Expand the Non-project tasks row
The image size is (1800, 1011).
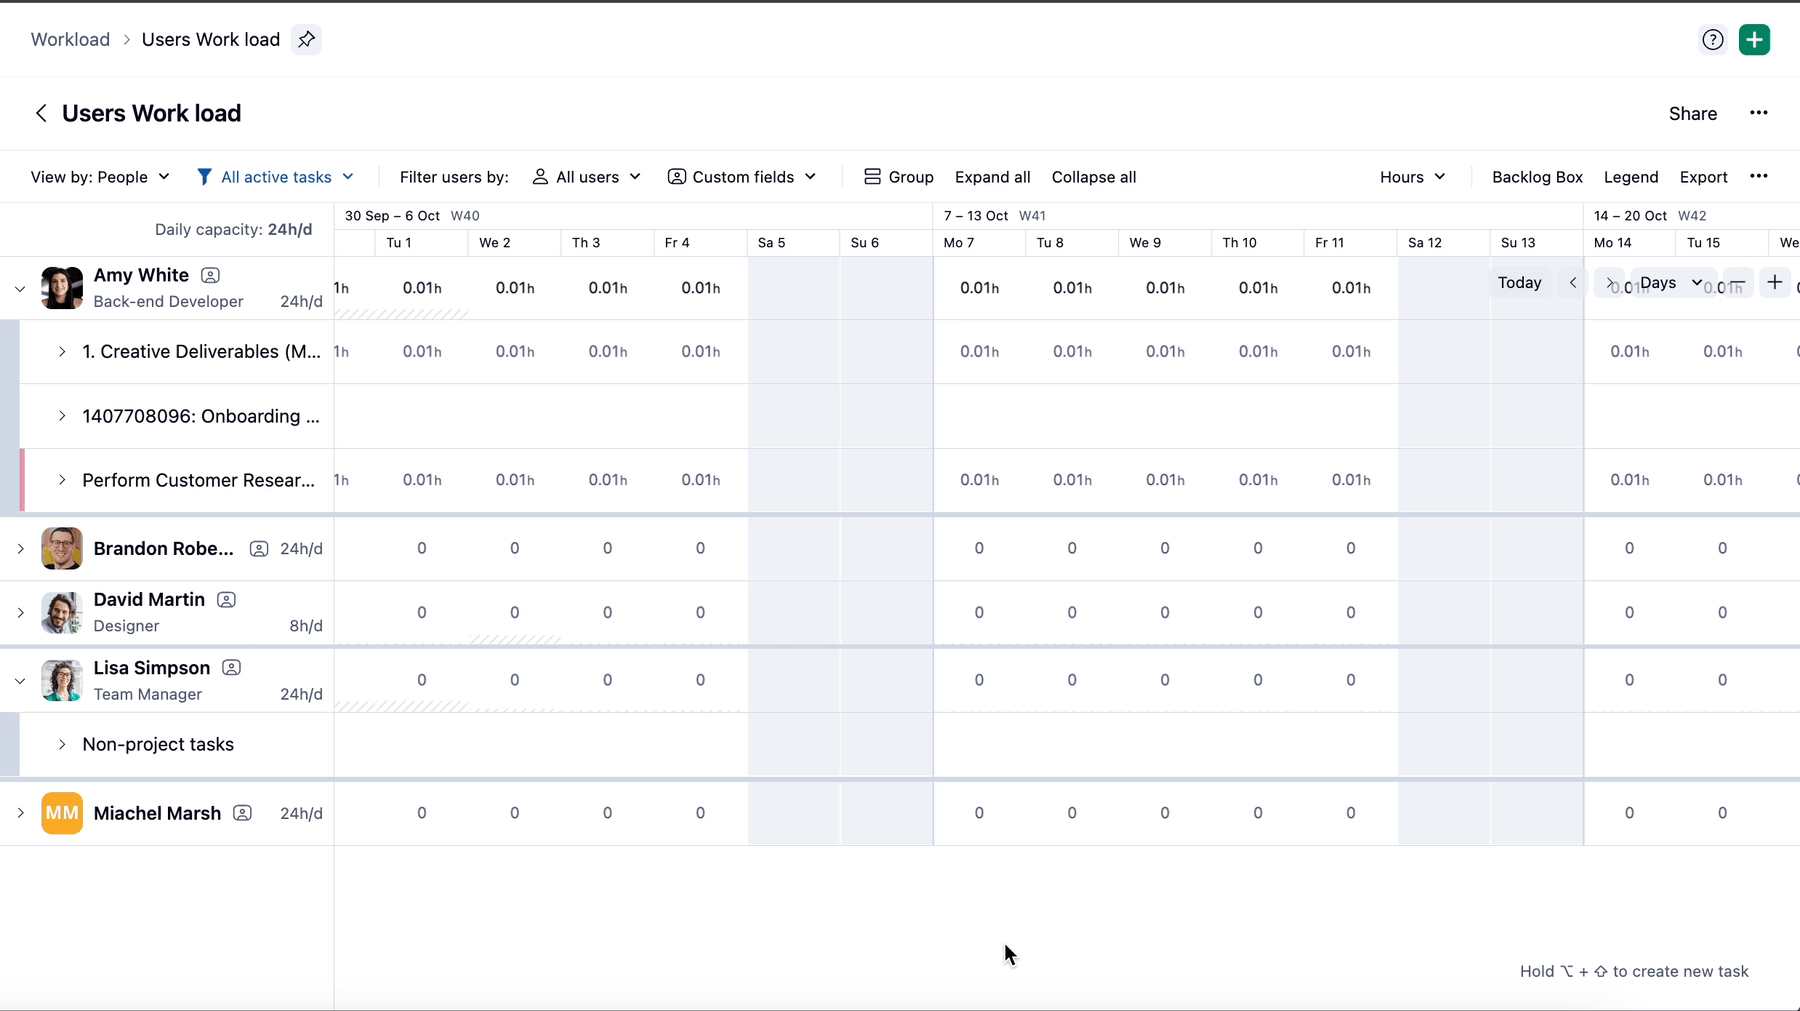click(62, 745)
